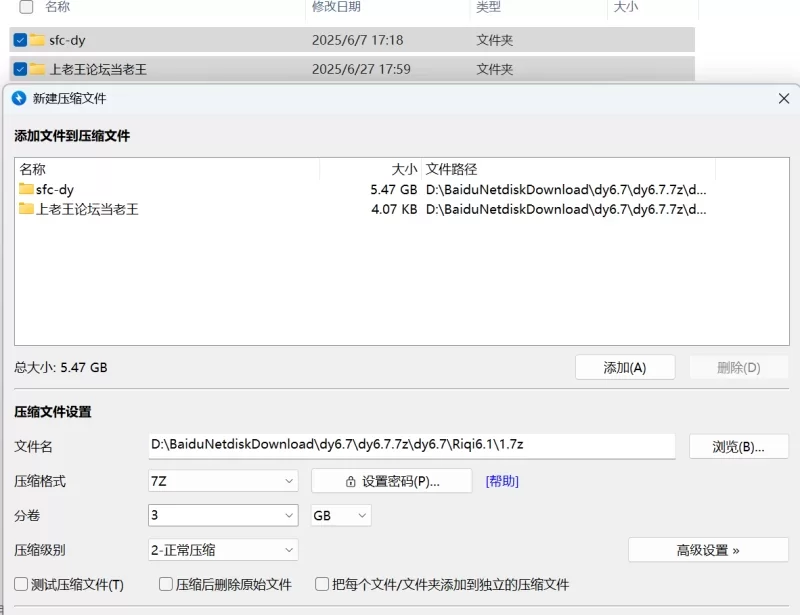The height and width of the screenshot is (615, 800).
Task: Open the 压缩格式 7Z dropdown
Action: 223,481
